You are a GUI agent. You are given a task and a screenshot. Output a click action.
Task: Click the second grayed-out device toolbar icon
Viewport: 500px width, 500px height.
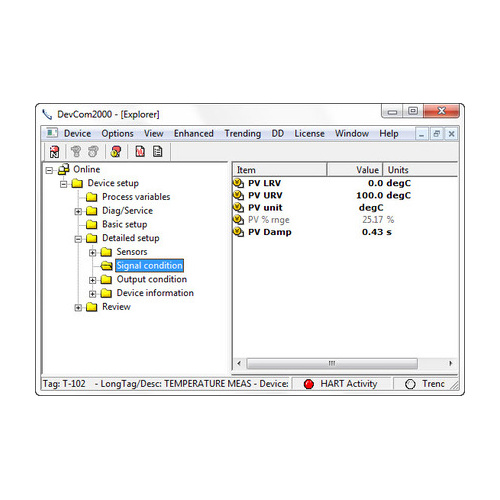pyautogui.click(x=93, y=152)
